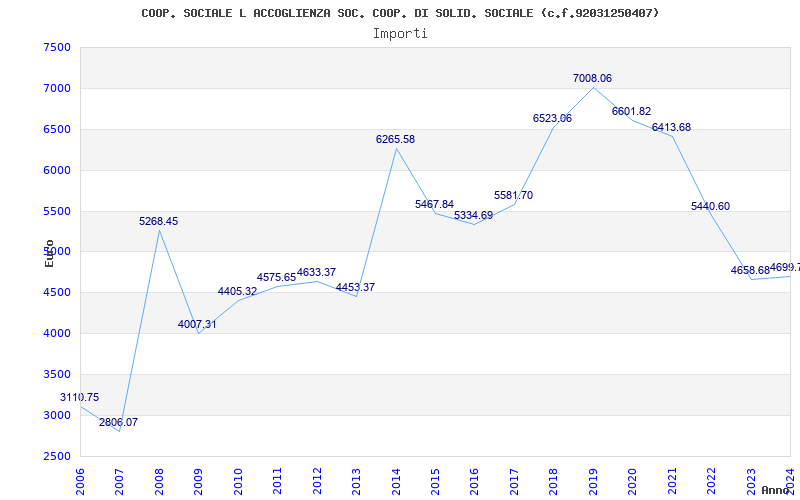Select x-axis year 2023
The height and width of the screenshot is (500, 800).
(751, 481)
